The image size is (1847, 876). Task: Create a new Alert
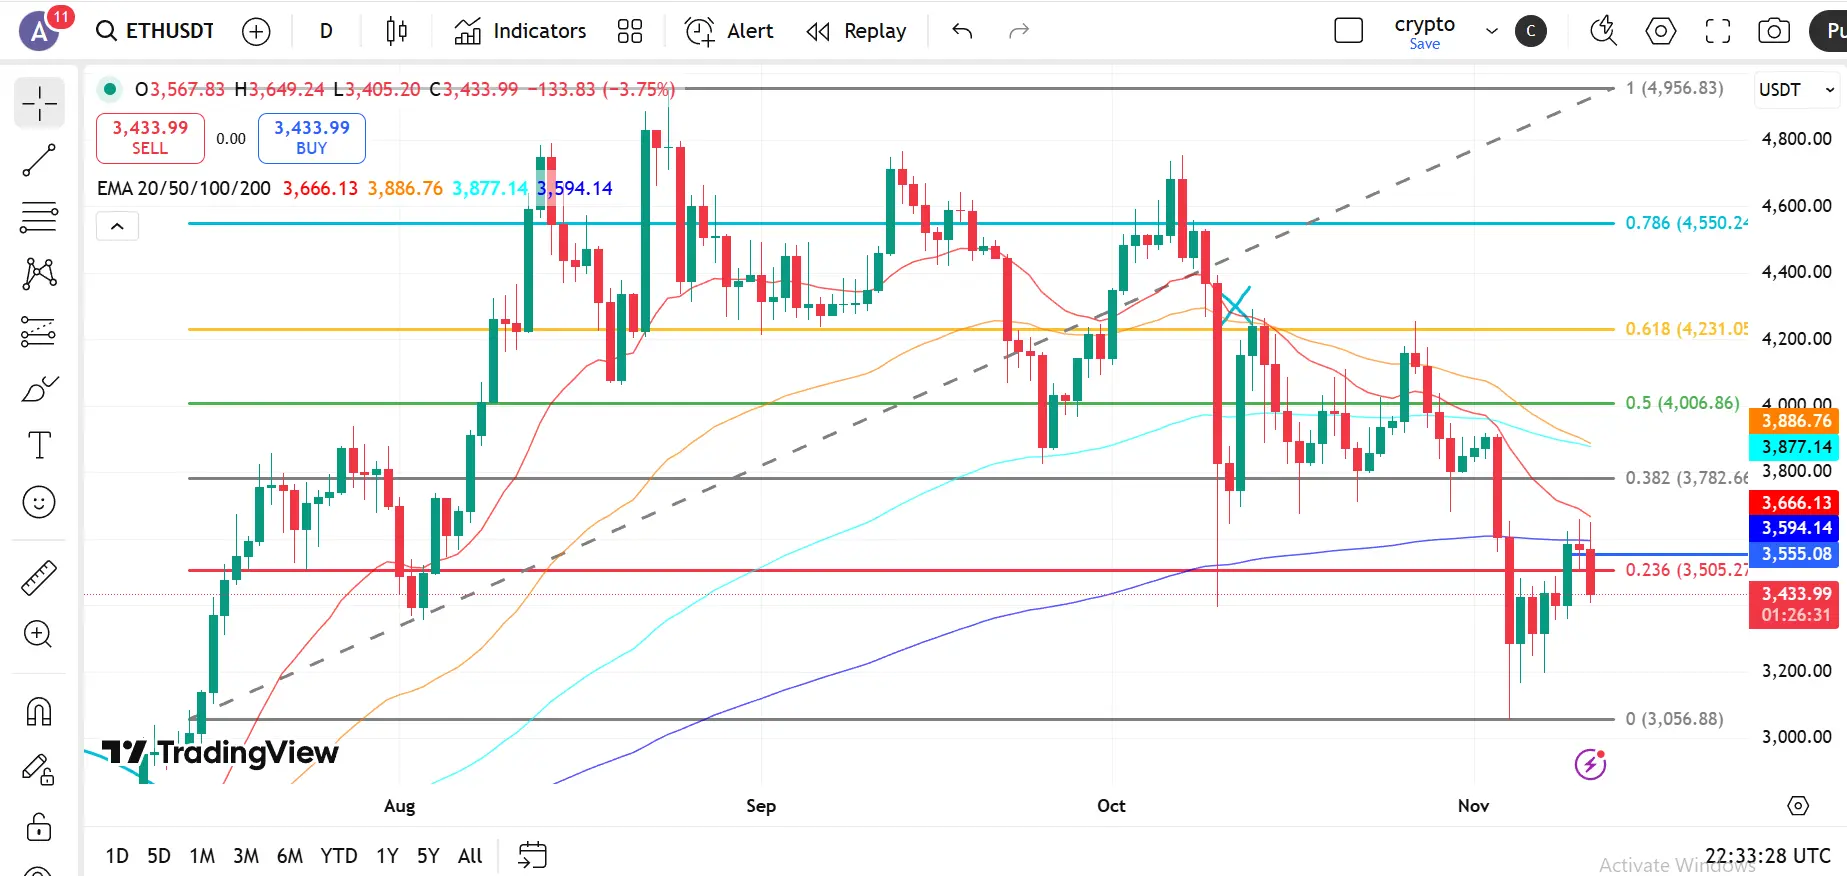coord(729,32)
